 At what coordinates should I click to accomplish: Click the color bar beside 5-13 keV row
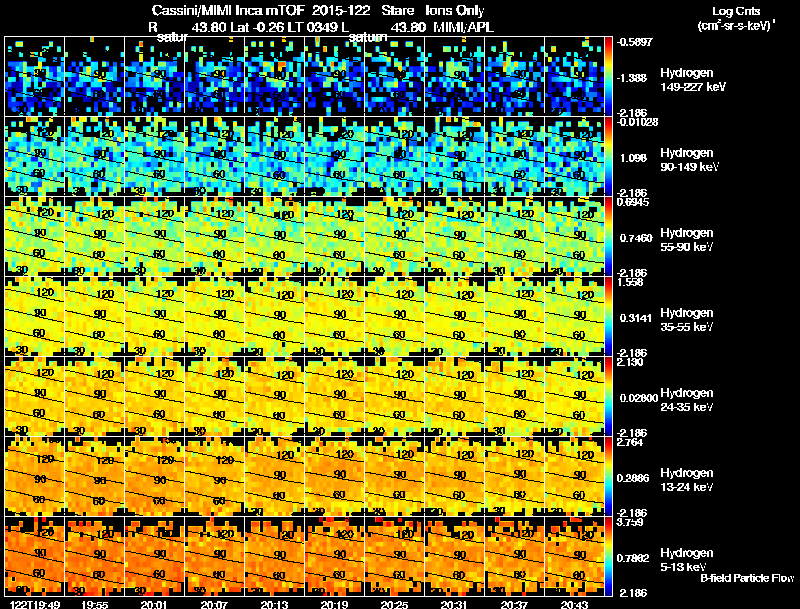click(x=608, y=556)
